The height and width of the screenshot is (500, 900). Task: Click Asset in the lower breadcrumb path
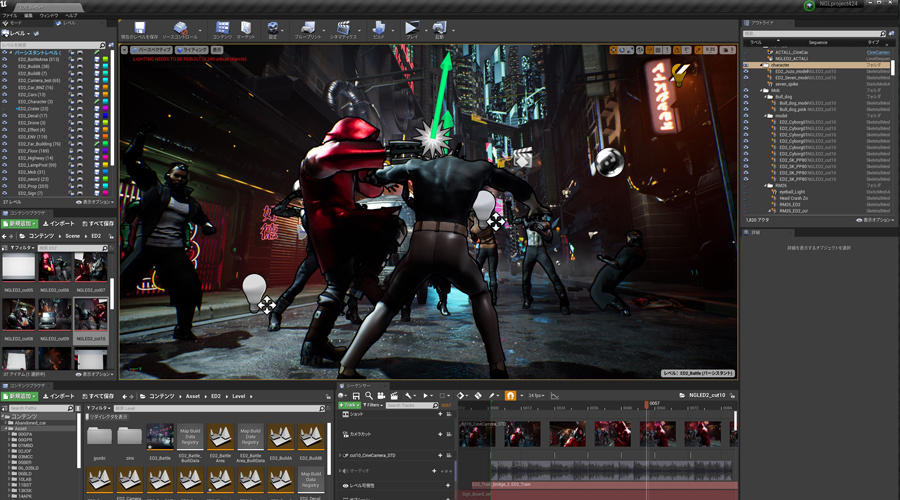pos(193,396)
